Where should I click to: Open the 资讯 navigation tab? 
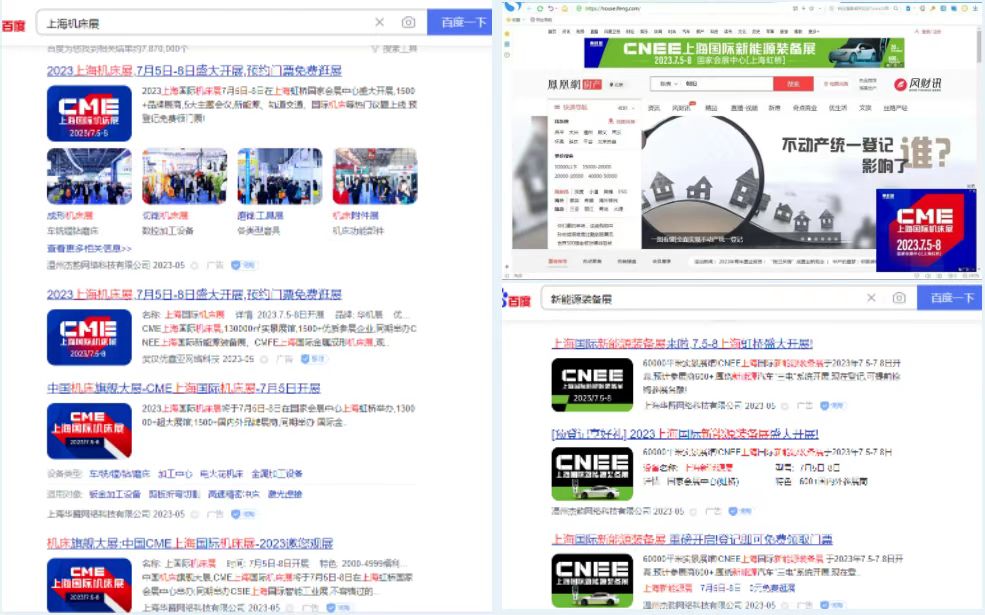point(654,108)
